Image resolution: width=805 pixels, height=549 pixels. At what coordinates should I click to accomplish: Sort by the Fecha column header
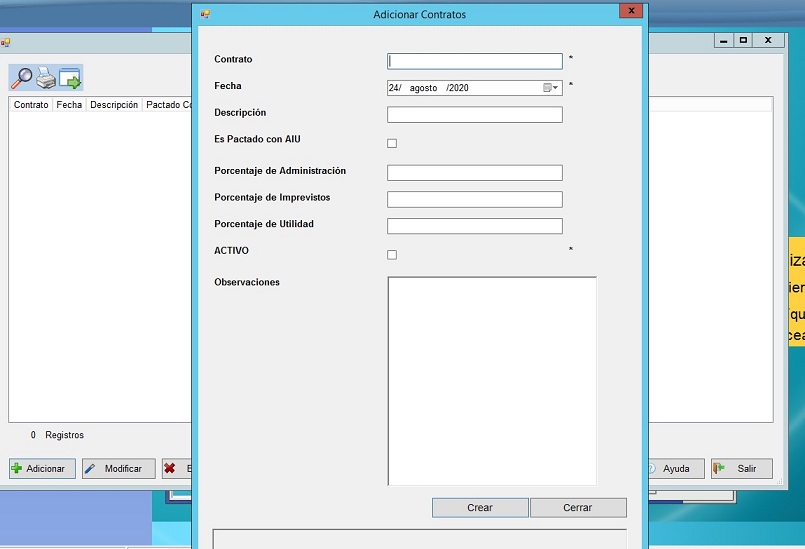[69, 105]
